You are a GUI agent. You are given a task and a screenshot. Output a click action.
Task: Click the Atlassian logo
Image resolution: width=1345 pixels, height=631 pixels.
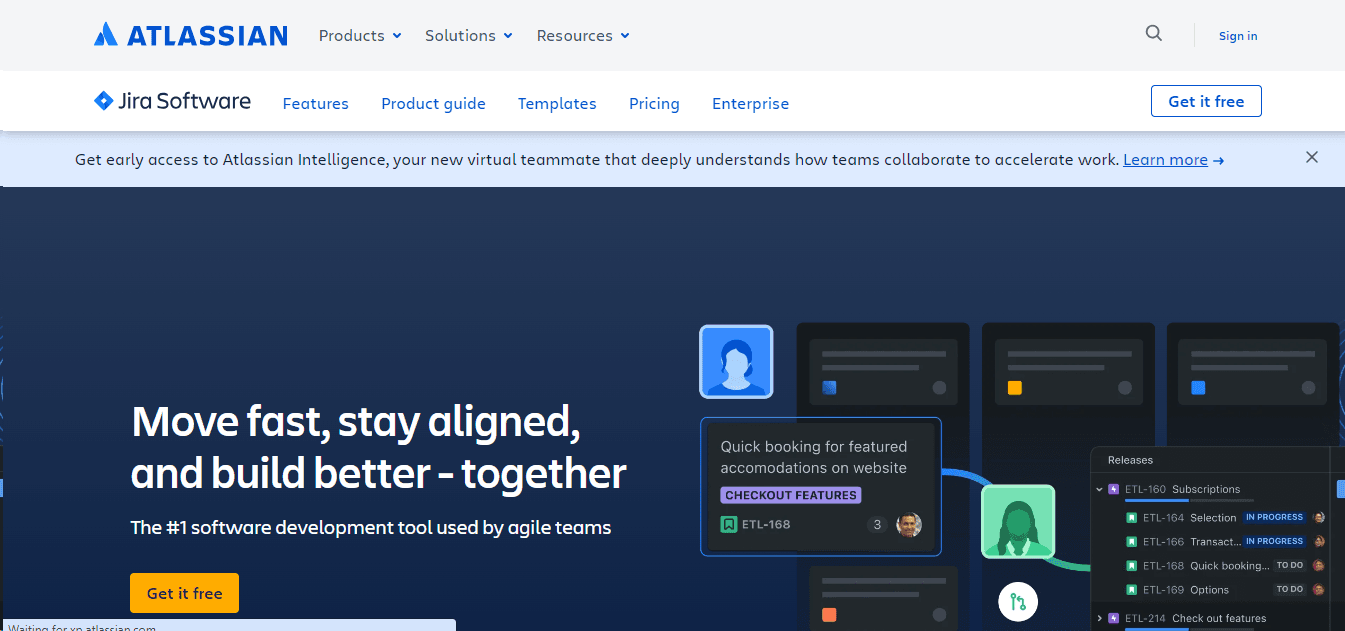point(190,36)
